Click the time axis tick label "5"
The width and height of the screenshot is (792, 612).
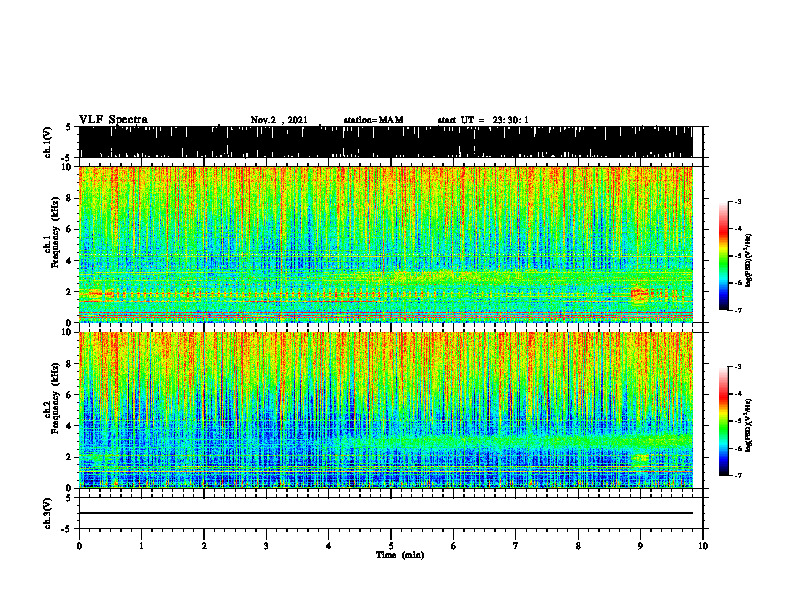pos(391,546)
